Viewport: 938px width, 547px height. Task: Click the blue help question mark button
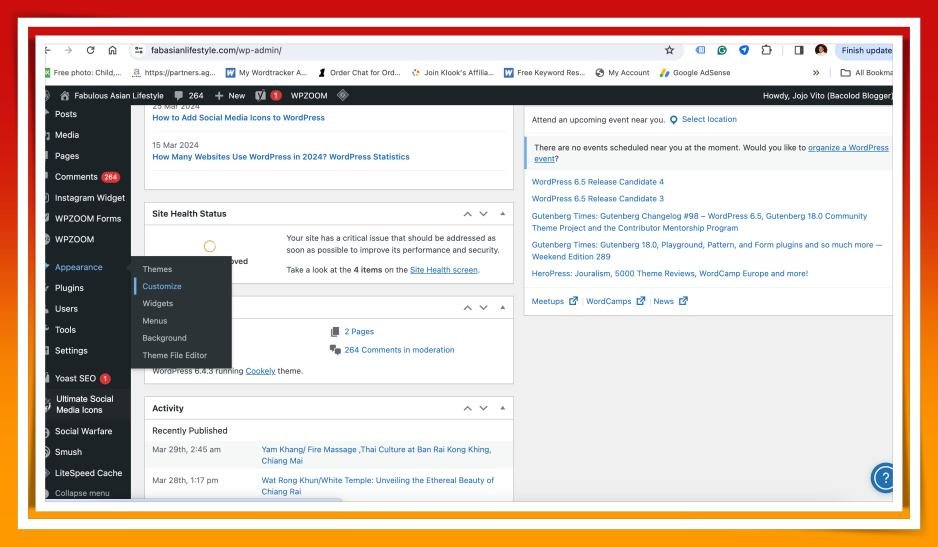(x=882, y=478)
